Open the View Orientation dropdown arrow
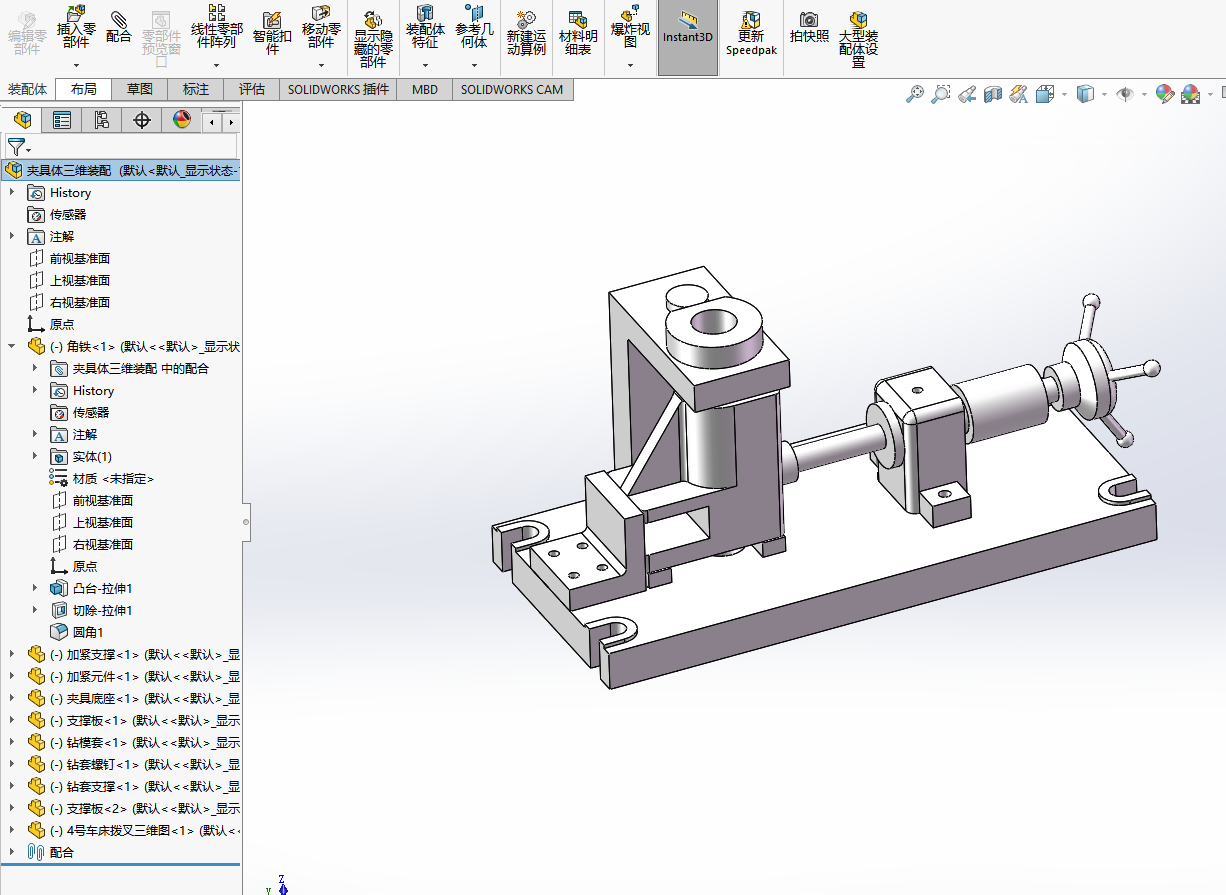This screenshot has width=1226, height=895. pos(1064,94)
